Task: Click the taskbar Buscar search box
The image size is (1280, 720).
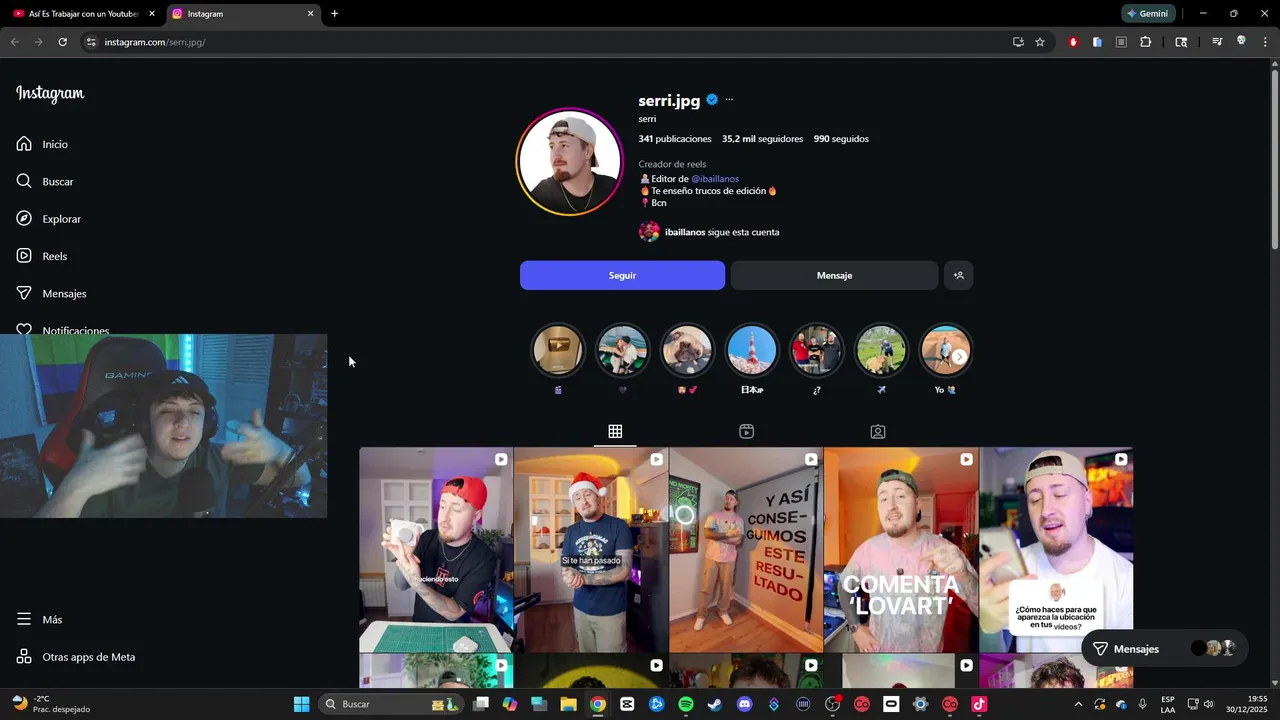Action: tap(393, 704)
